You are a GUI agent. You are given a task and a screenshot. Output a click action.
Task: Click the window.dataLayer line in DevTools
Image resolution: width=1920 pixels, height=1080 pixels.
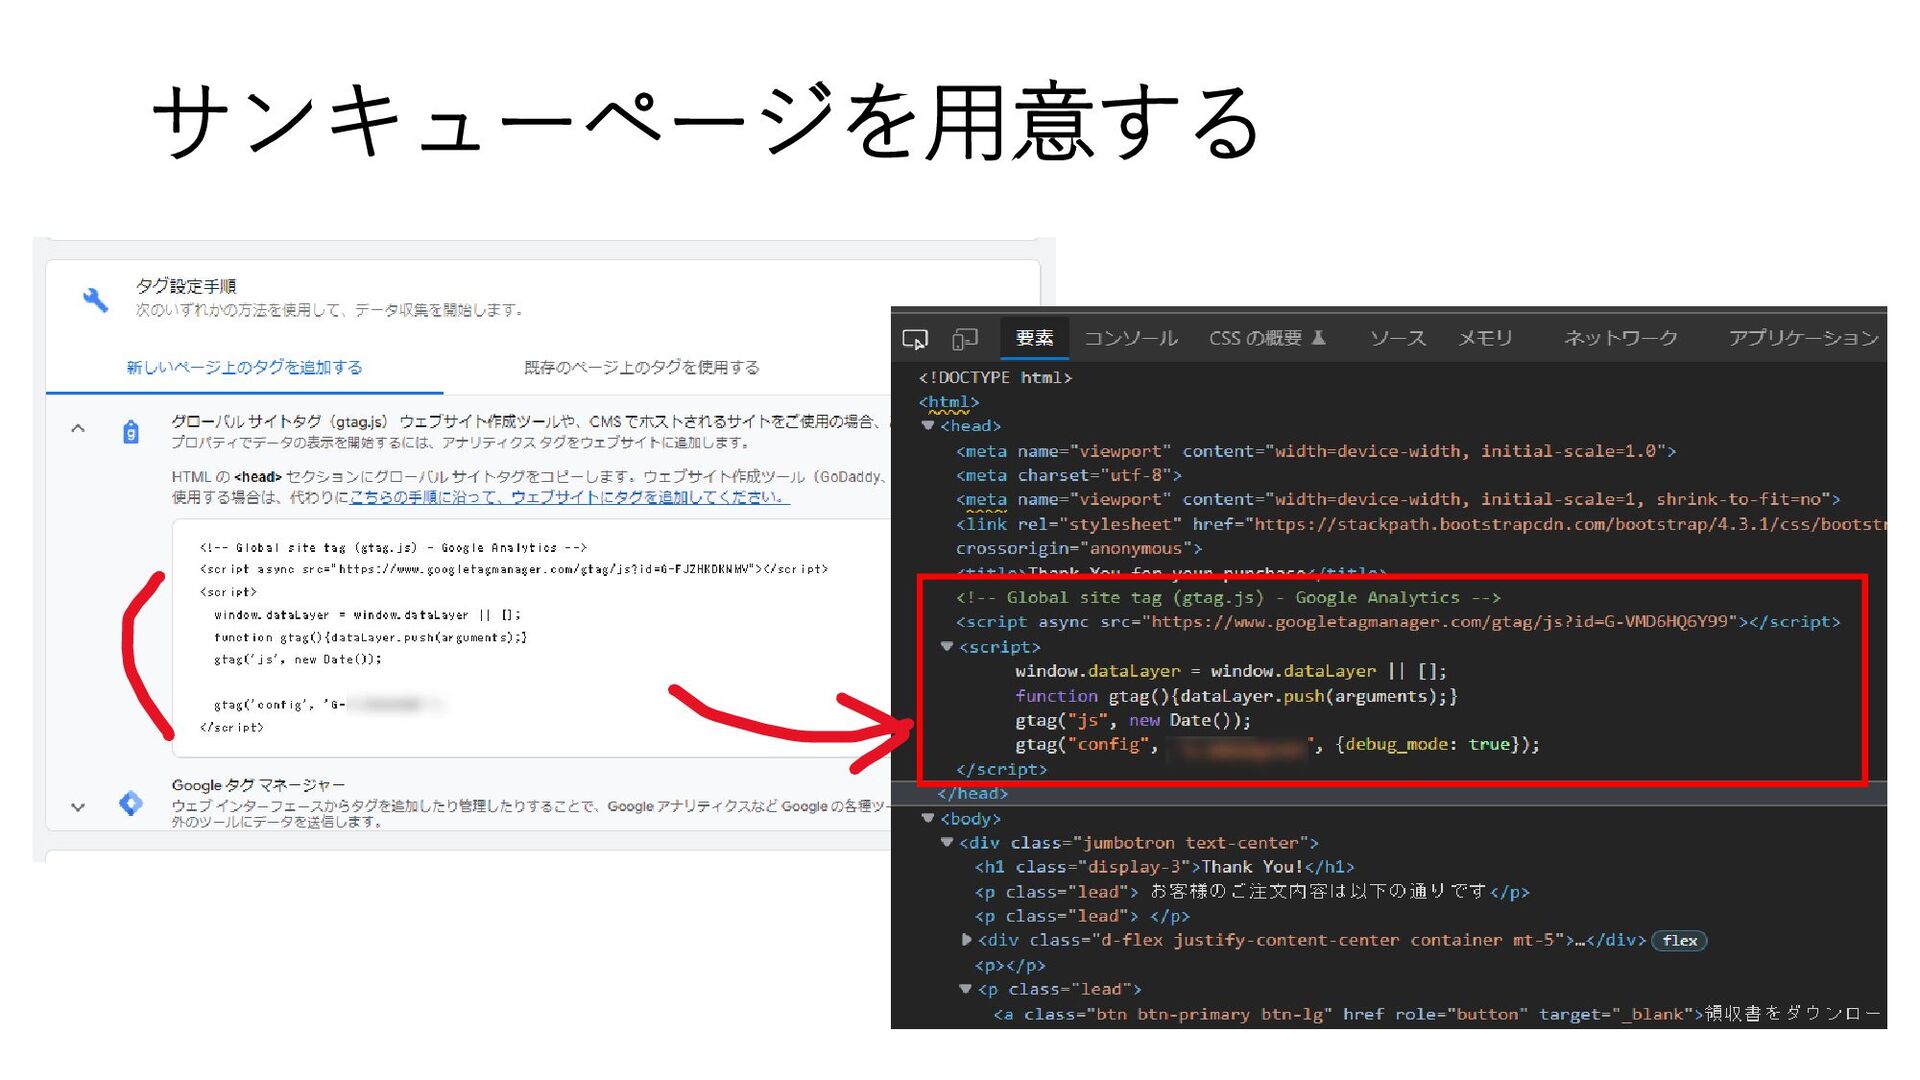click(x=1231, y=671)
